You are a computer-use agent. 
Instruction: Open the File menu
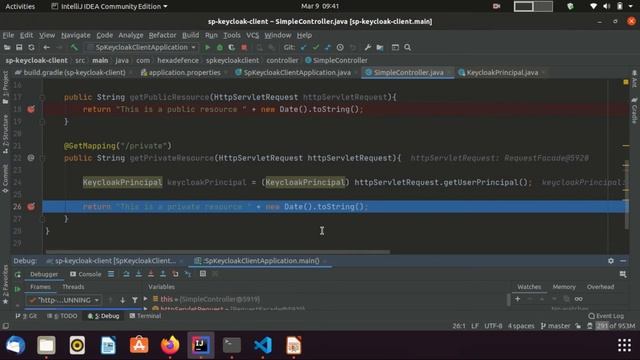click(8, 35)
